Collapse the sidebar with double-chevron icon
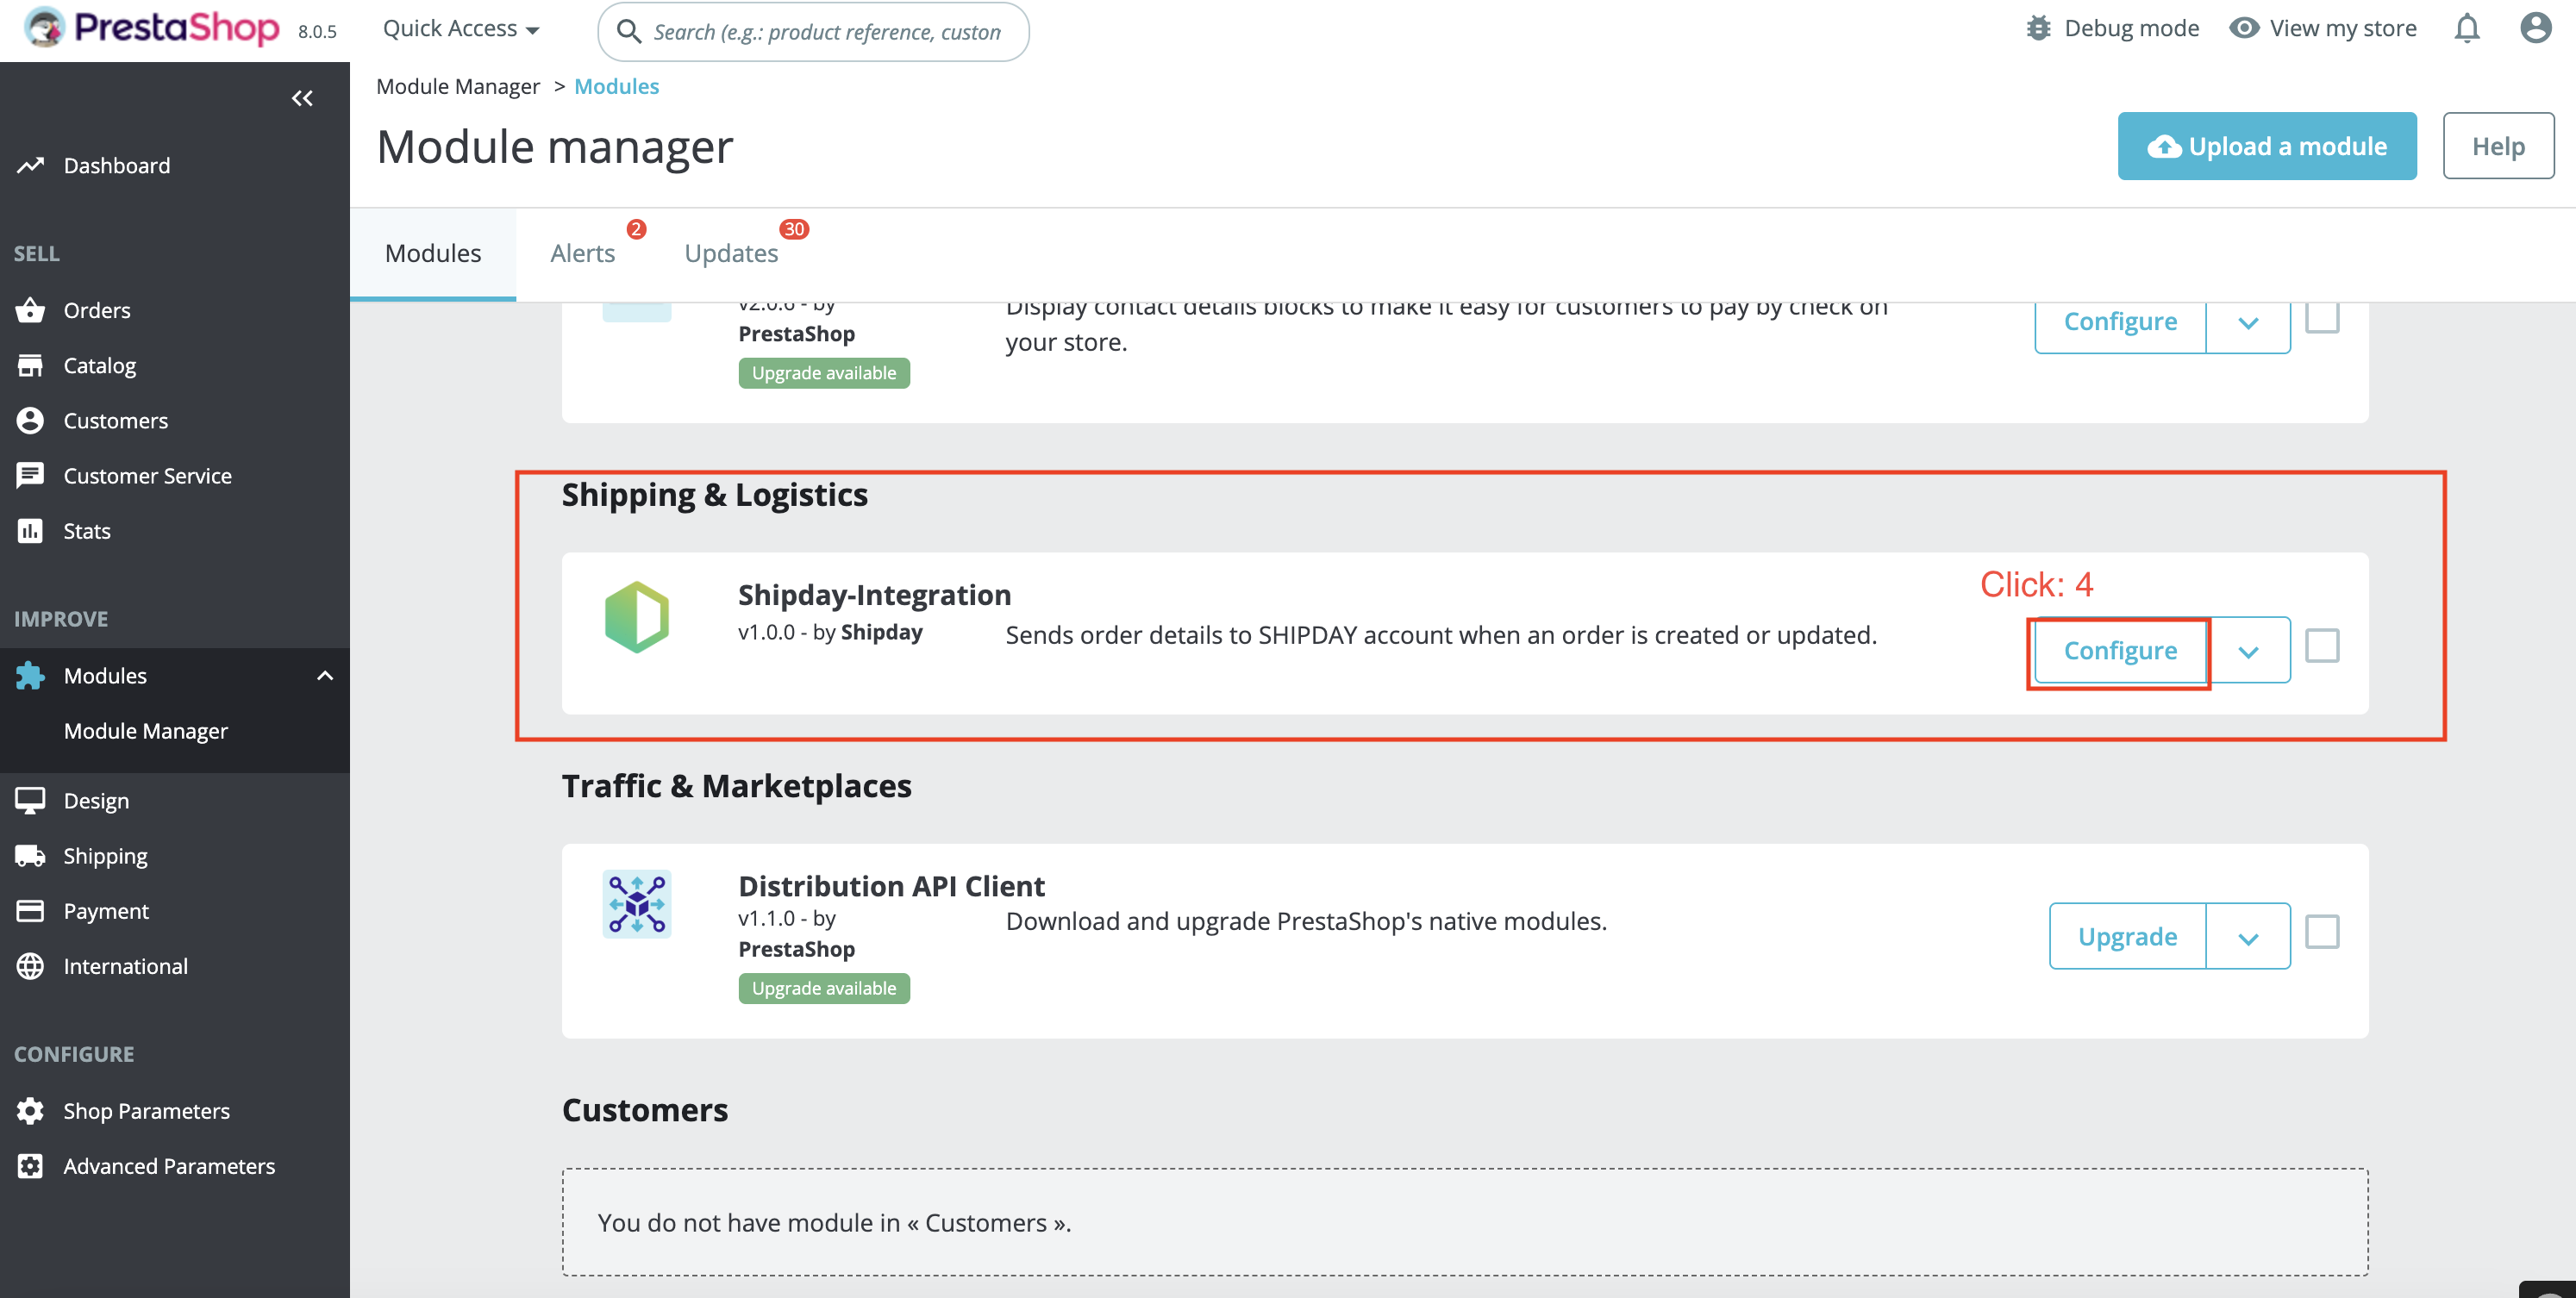Screen dimensions: 2576x1298 tap(302, 98)
